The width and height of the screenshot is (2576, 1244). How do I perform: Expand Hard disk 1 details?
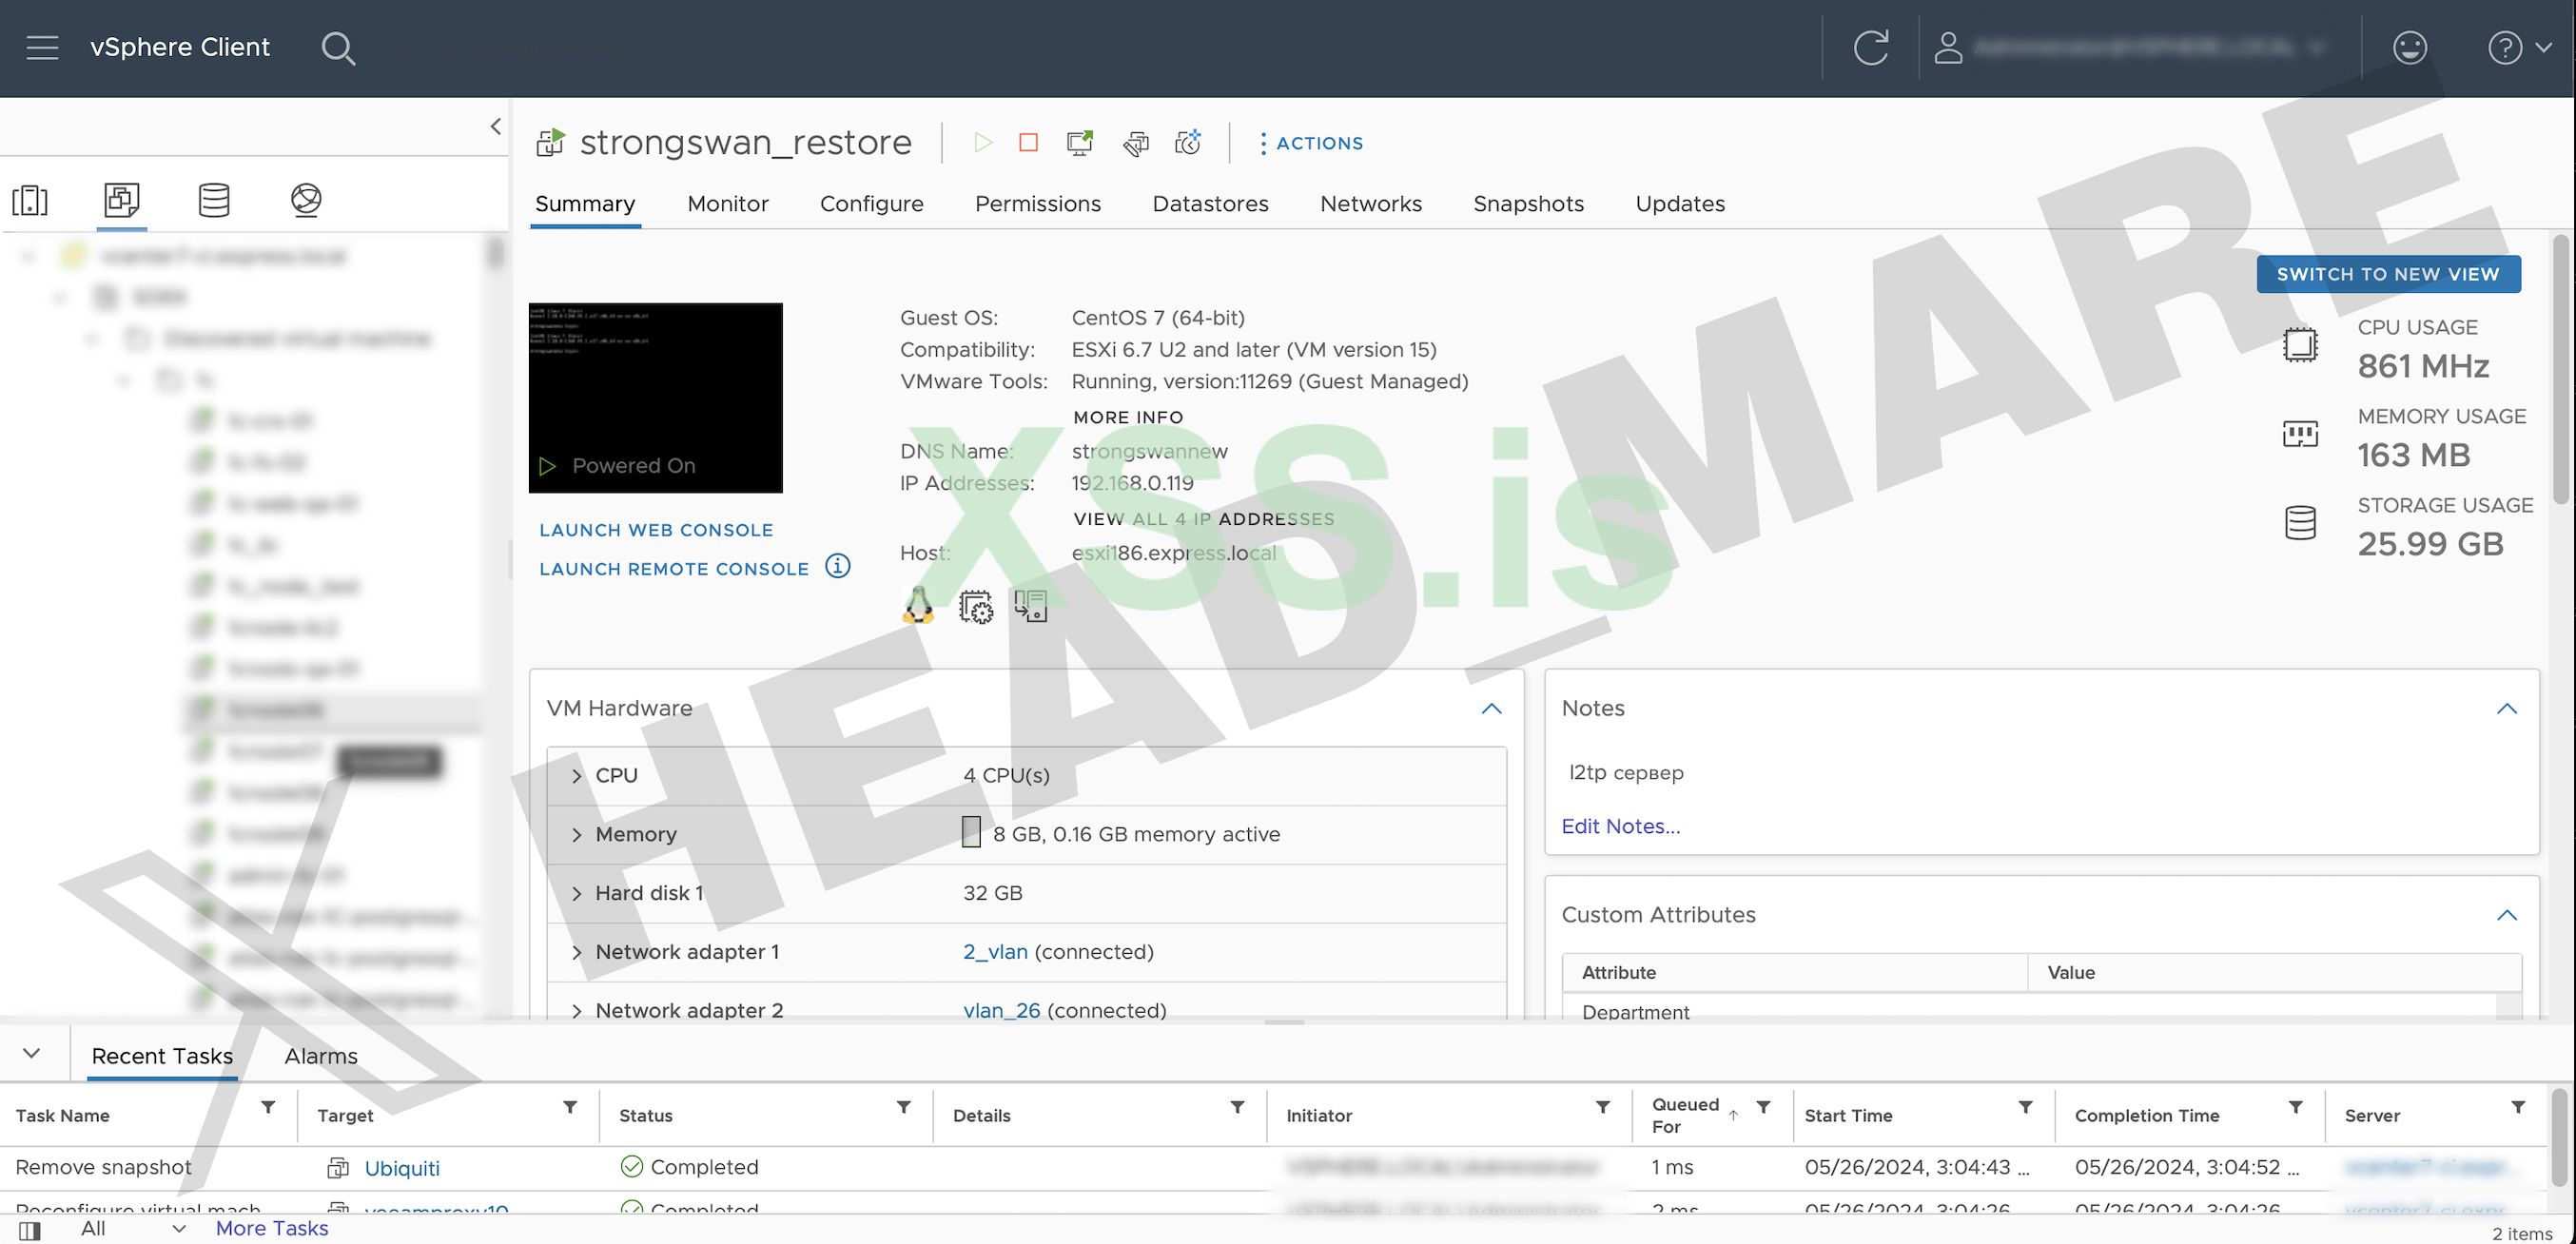[x=577, y=894]
